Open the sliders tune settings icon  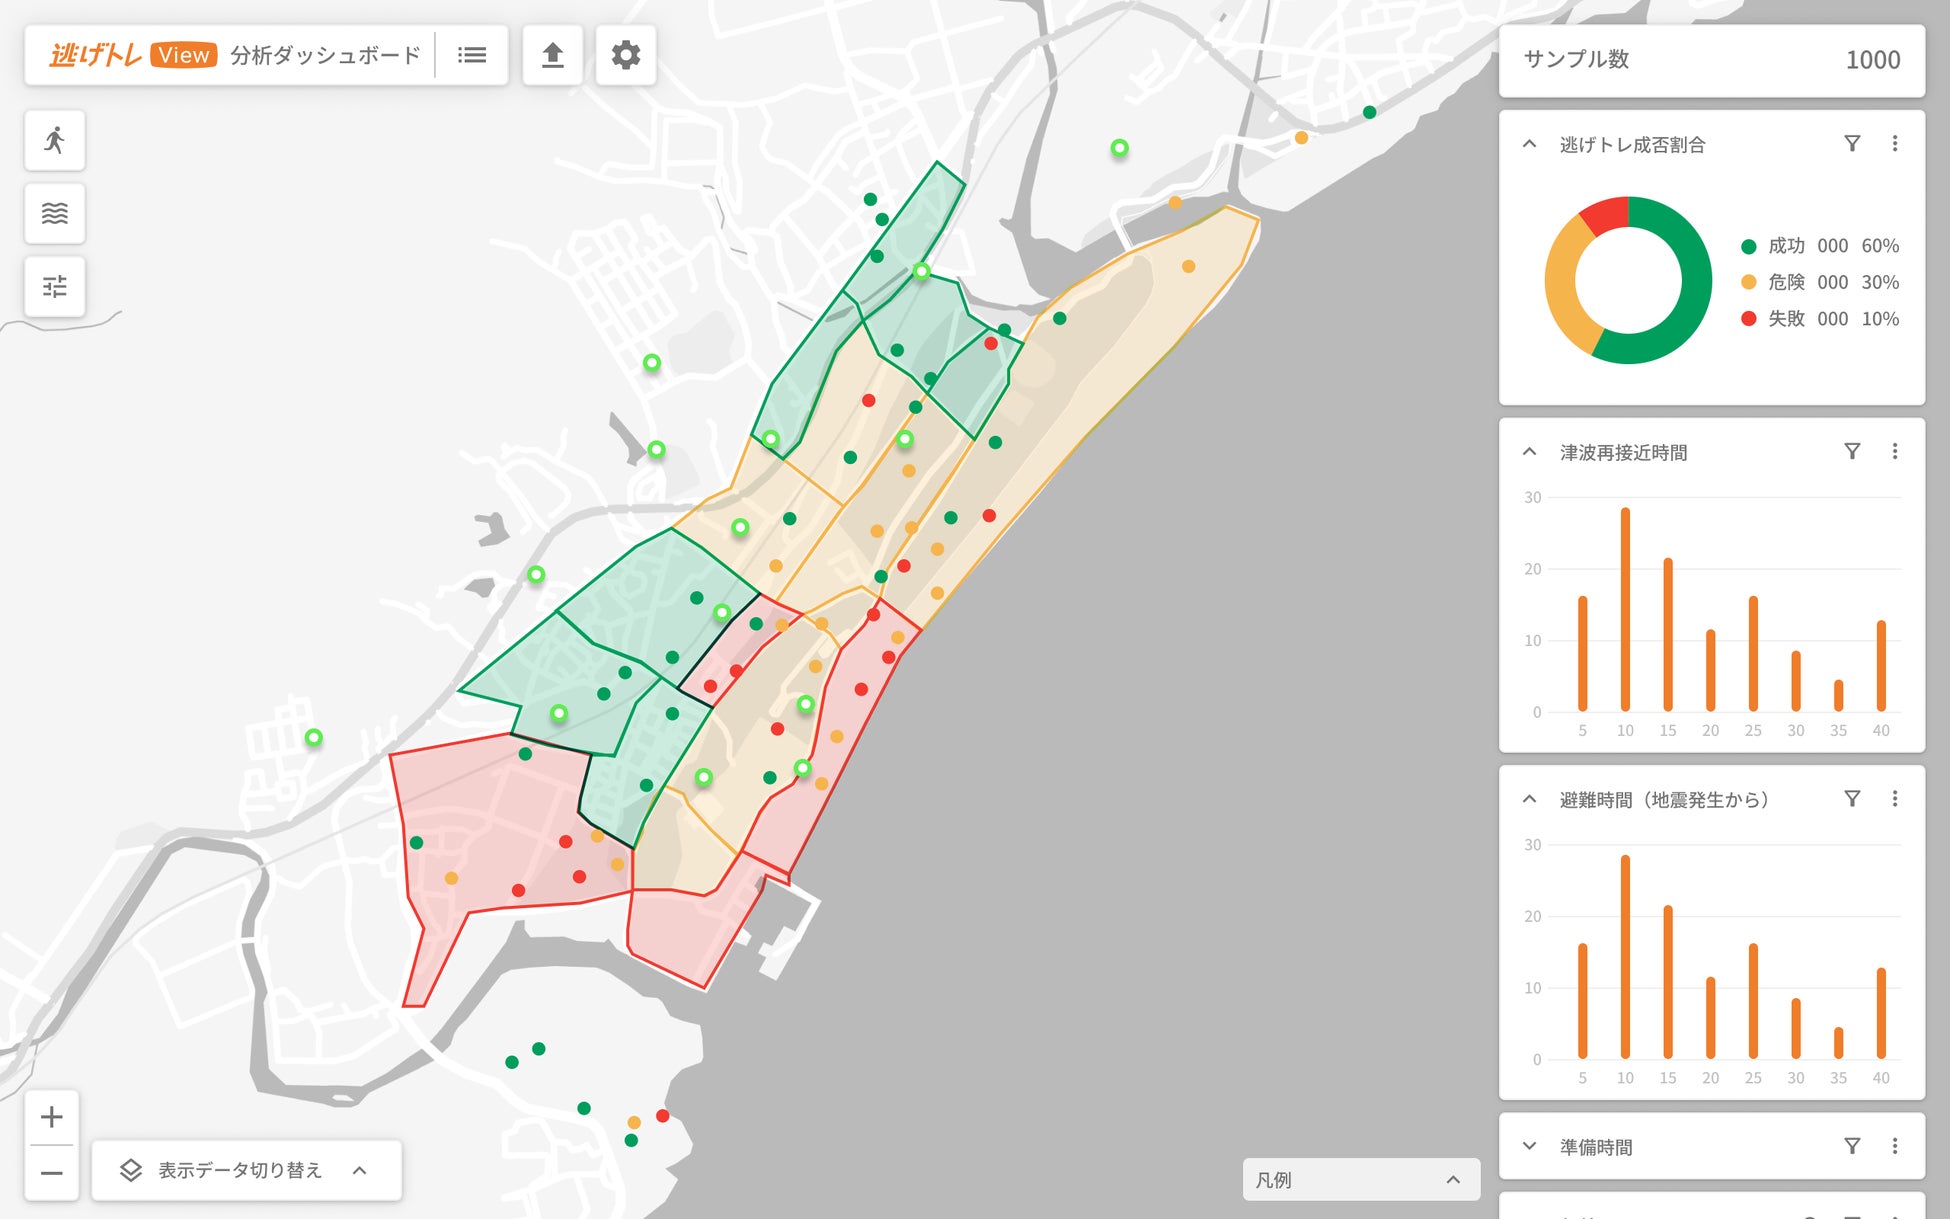(55, 287)
